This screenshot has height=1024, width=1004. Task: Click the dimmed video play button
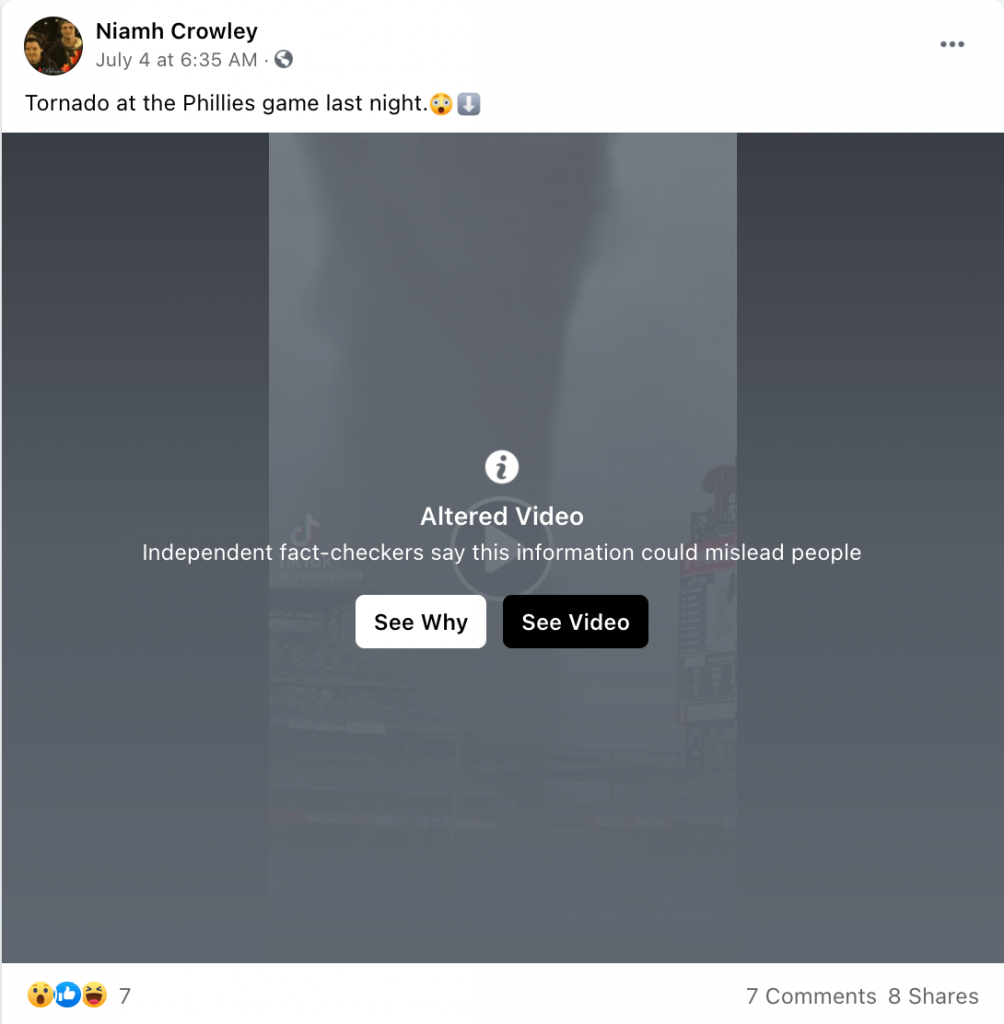pyautogui.click(x=502, y=547)
